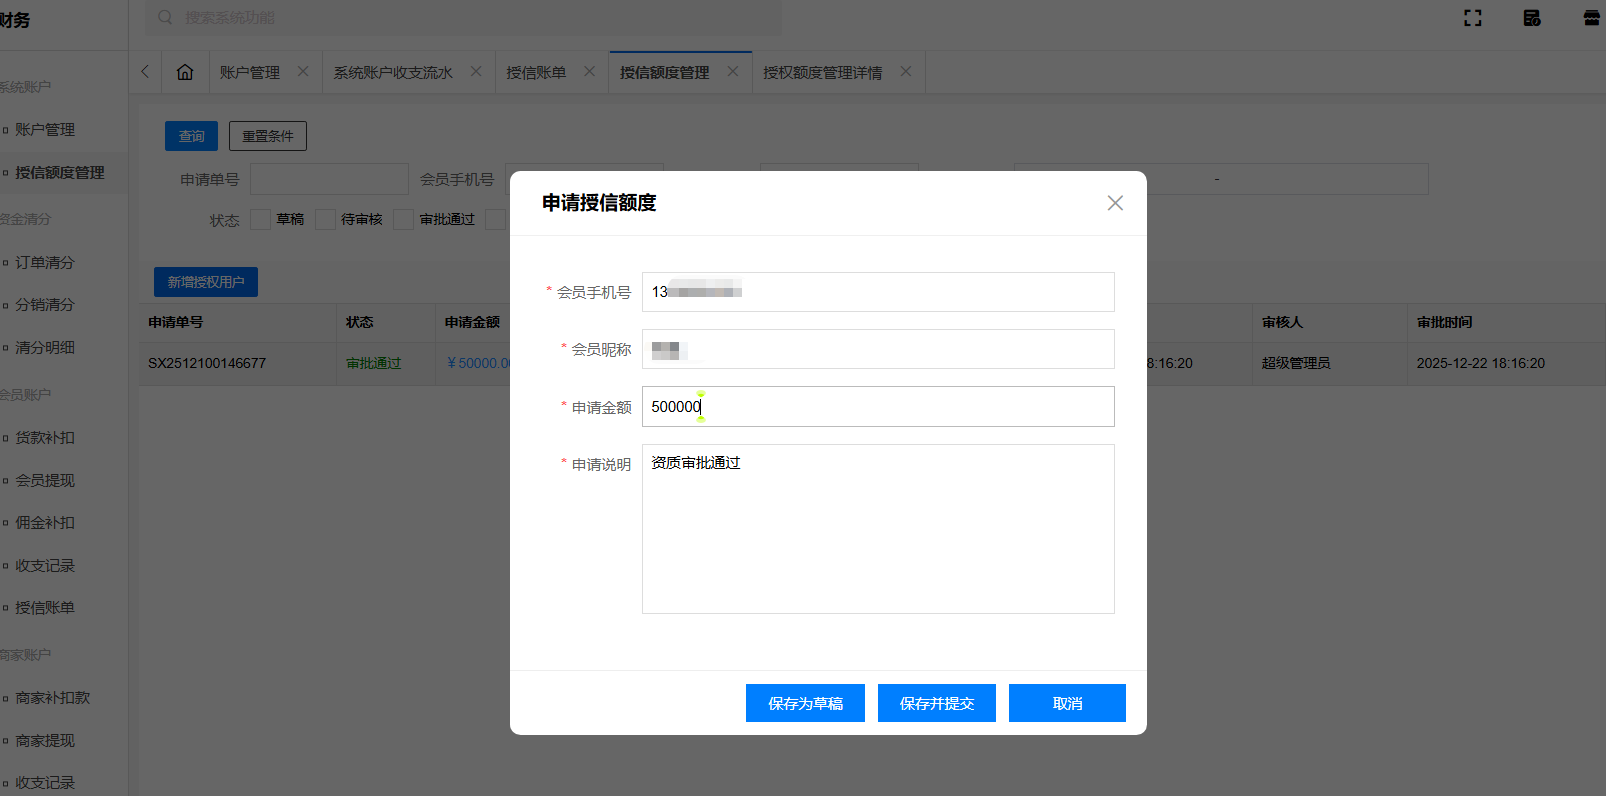Click the 取消 button
The image size is (1606, 796).
click(1067, 703)
